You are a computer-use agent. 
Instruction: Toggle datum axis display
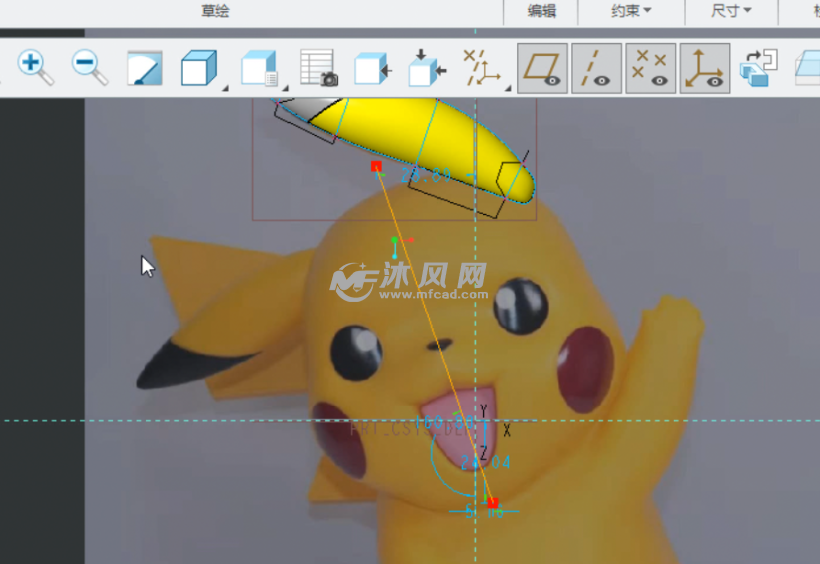click(x=597, y=69)
